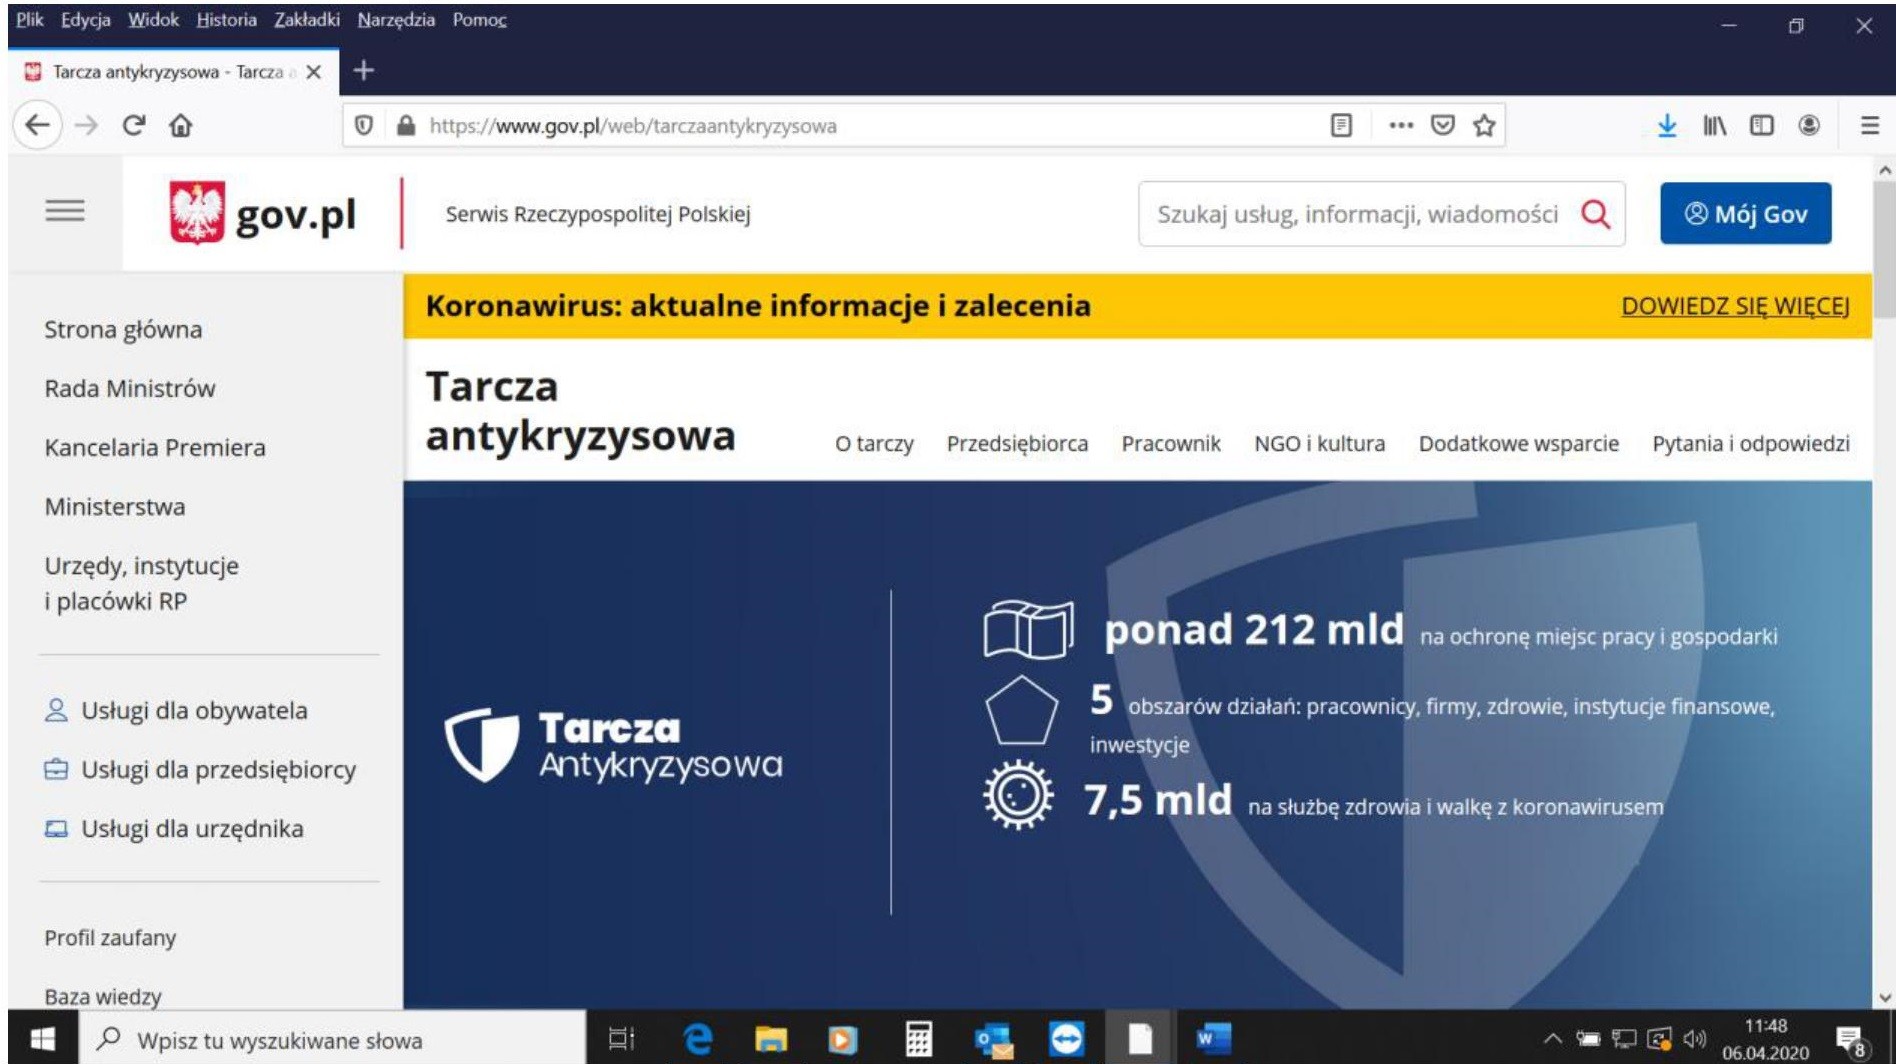Open Microsoft Word from the taskbar
The width and height of the screenshot is (1896, 1064).
click(1213, 1039)
